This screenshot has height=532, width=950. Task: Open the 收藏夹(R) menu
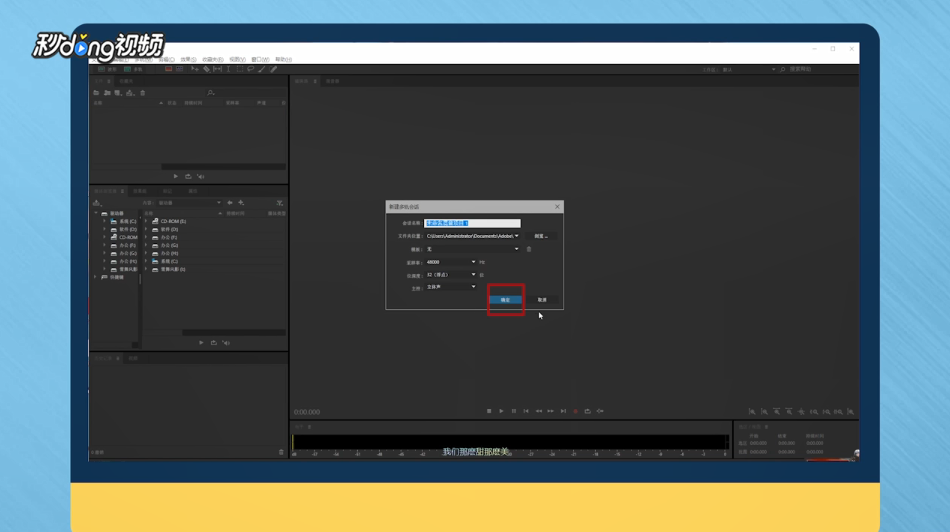pos(213,59)
